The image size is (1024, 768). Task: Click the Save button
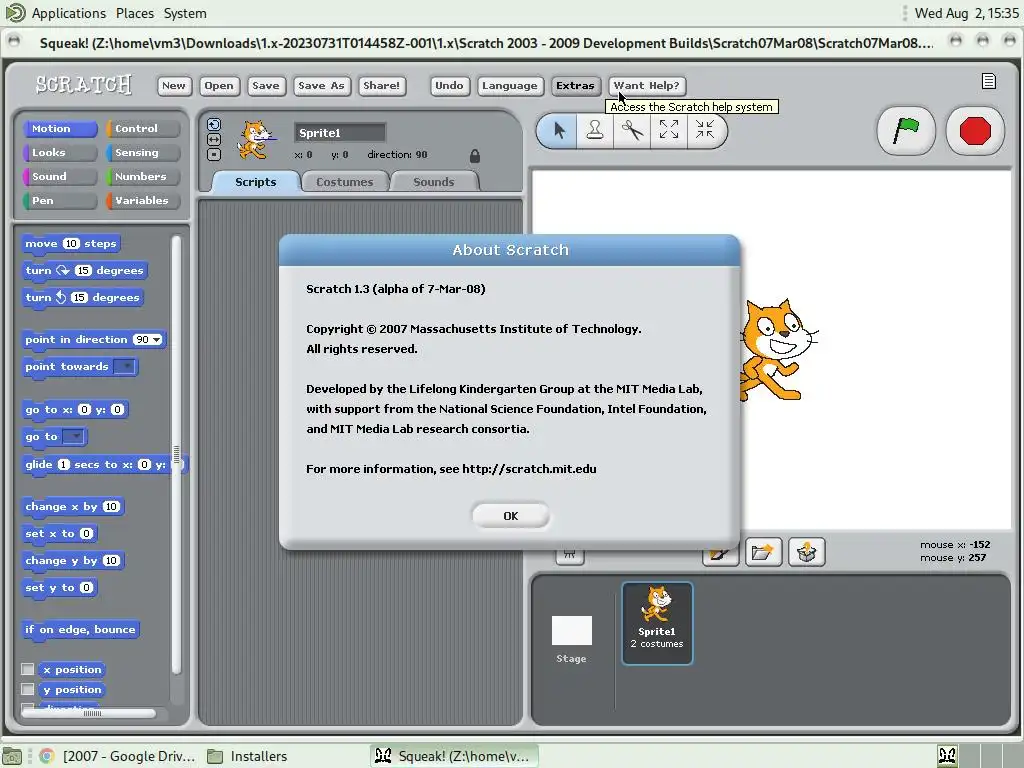(x=266, y=86)
